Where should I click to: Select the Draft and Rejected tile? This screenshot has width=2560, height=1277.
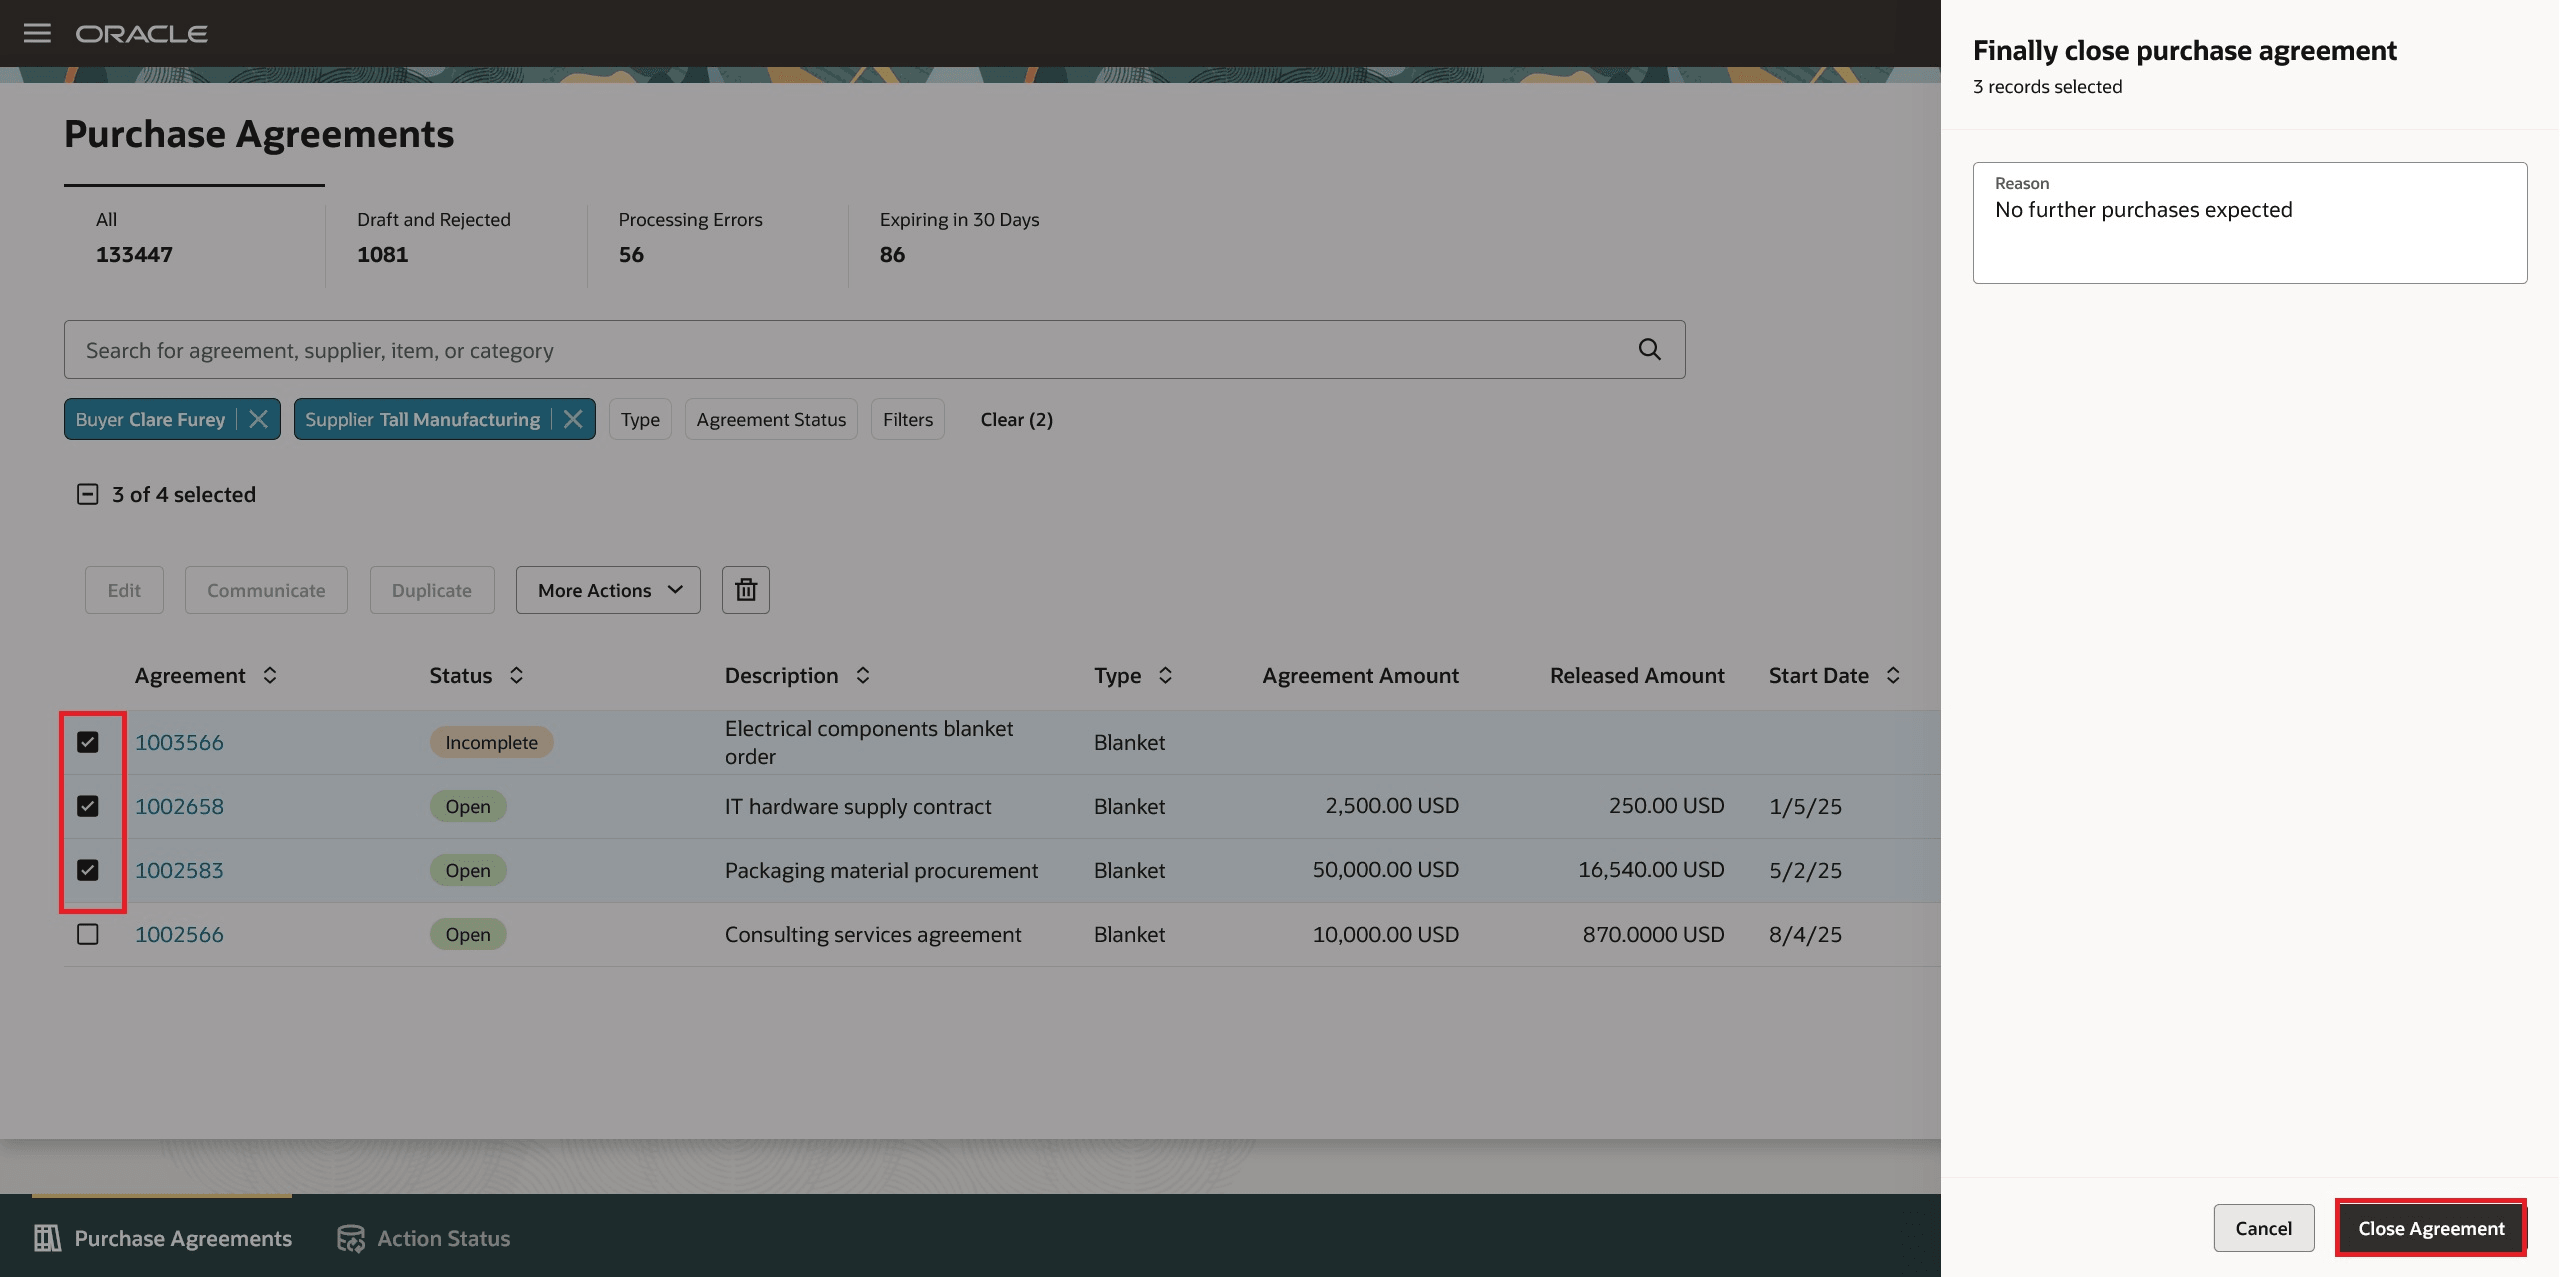pyautogui.click(x=434, y=237)
